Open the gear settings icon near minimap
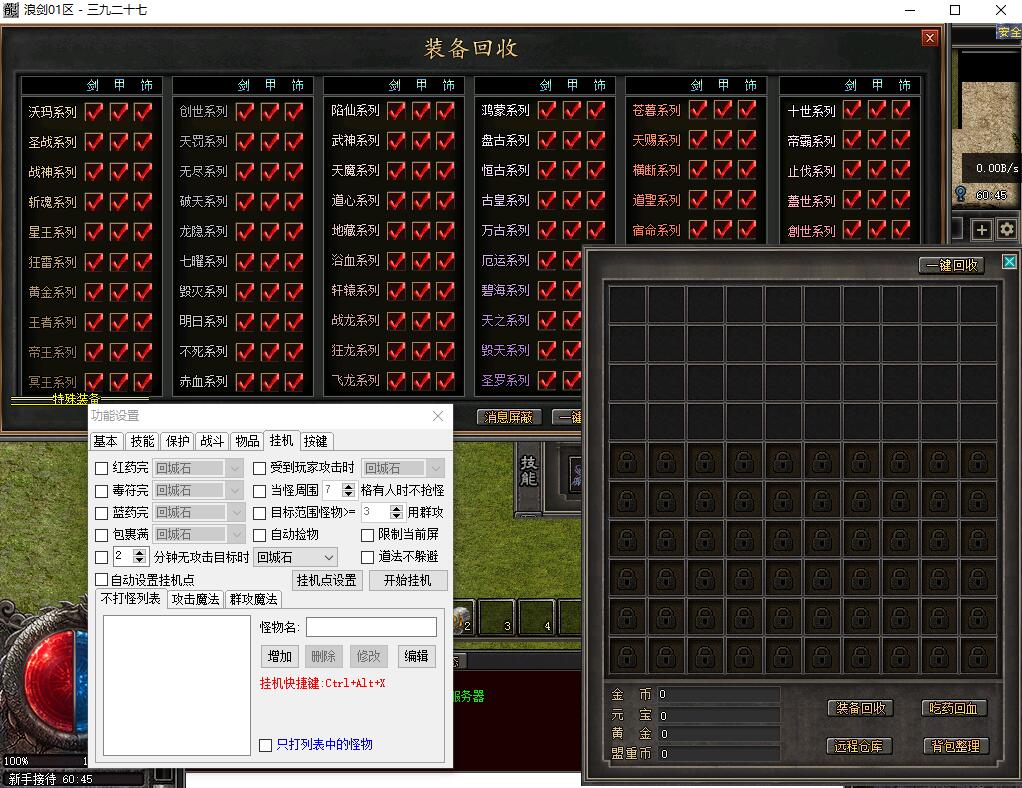Viewport: 1022px width, 788px height. point(1007,229)
